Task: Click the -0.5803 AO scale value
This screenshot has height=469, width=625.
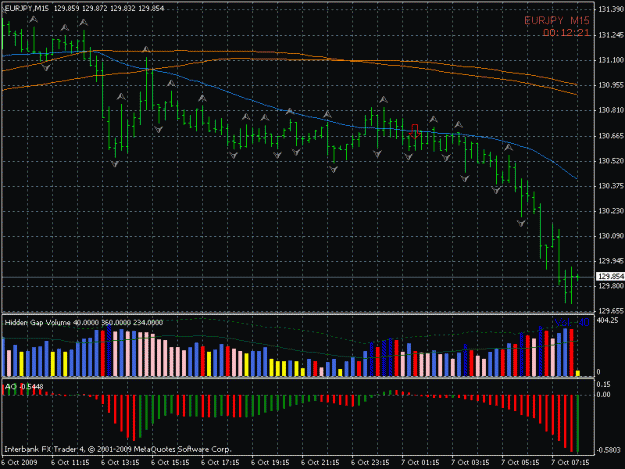Action: tap(609, 450)
